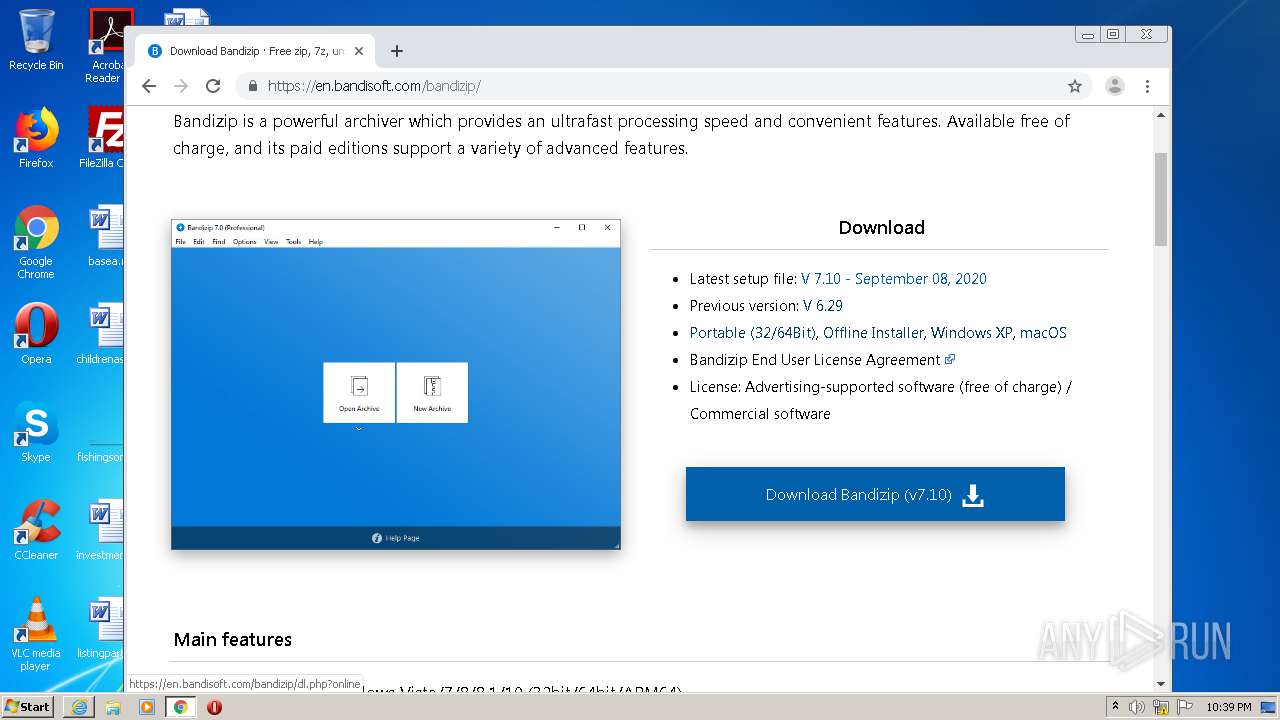Go back using the browser back arrow

149,86
